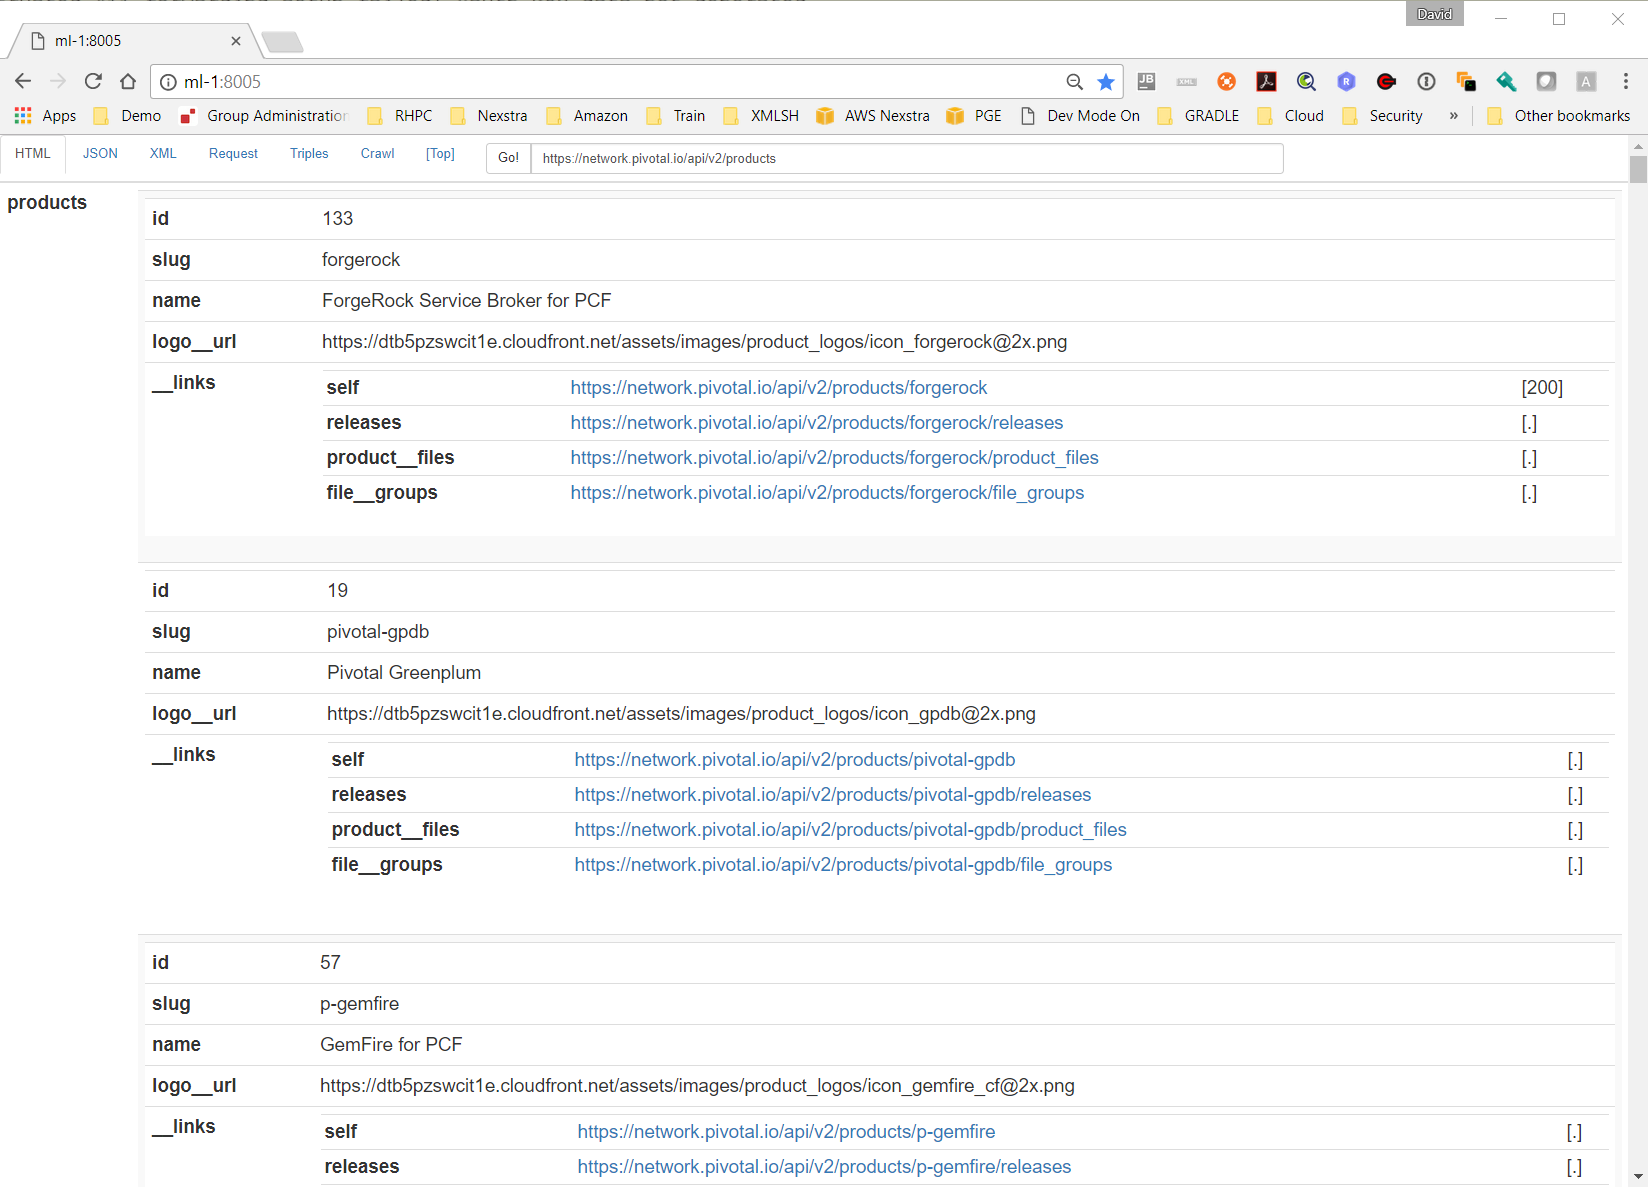Image resolution: width=1648 pixels, height=1187 pixels.
Task: Open the pivotal-gpdb product_files link
Action: pyautogui.click(x=850, y=830)
